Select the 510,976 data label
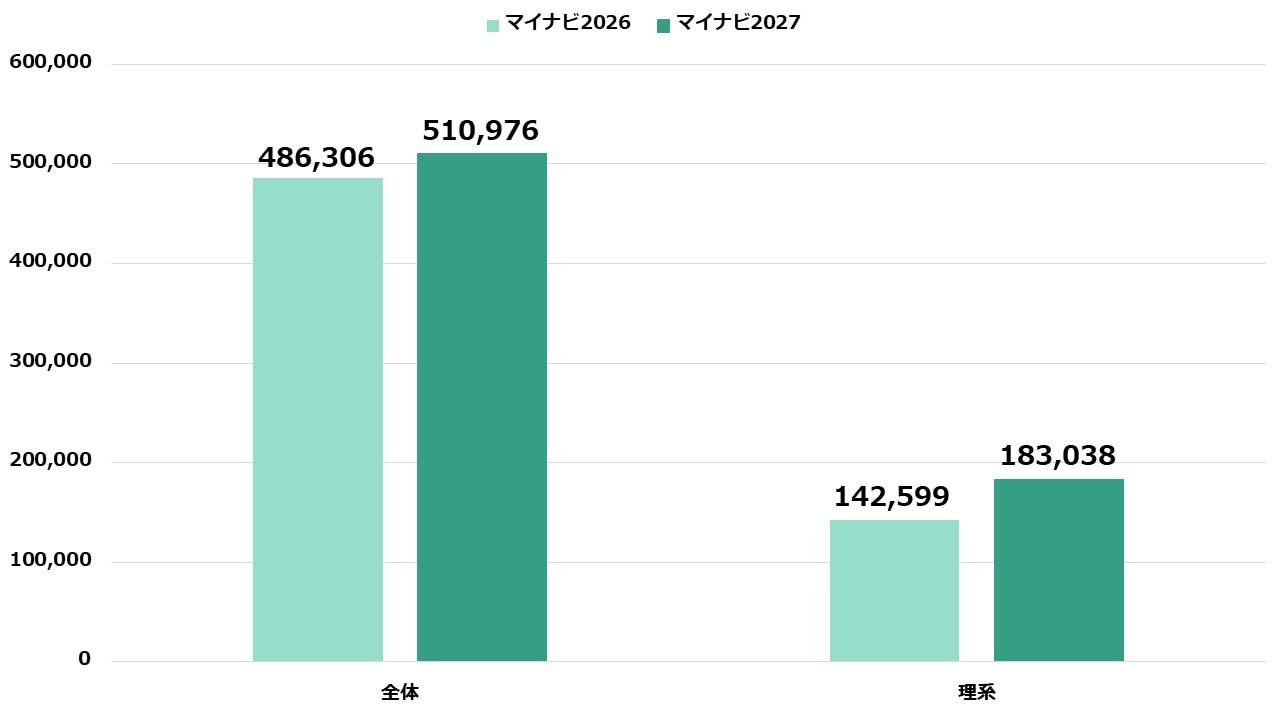The image size is (1280, 720). click(x=480, y=131)
